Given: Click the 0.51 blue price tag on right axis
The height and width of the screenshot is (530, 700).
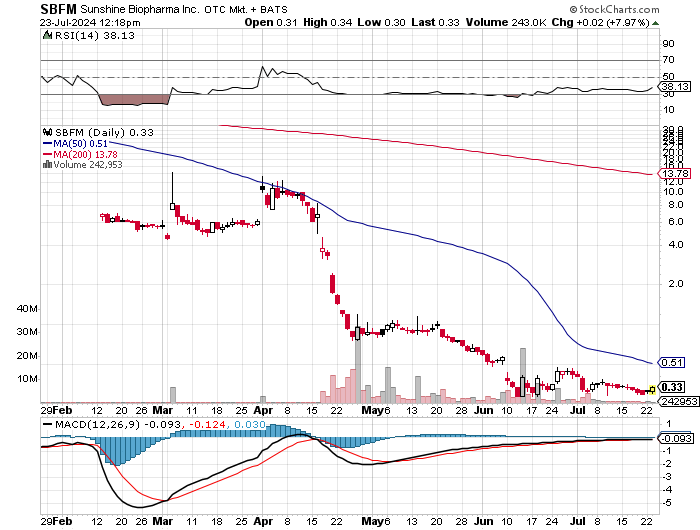Looking at the screenshot, I should pyautogui.click(x=671, y=362).
